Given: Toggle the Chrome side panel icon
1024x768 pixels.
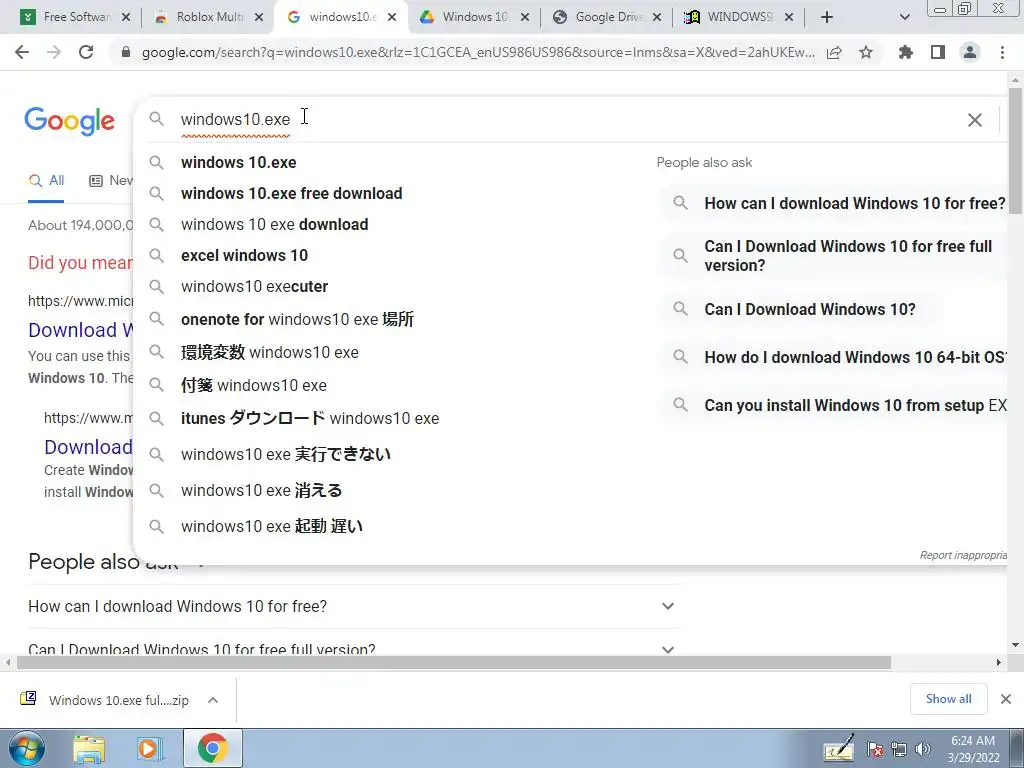Looking at the screenshot, I should point(938,52).
